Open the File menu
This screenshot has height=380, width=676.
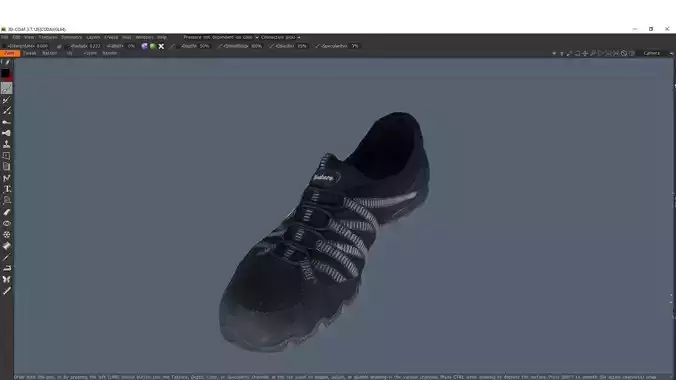point(5,38)
